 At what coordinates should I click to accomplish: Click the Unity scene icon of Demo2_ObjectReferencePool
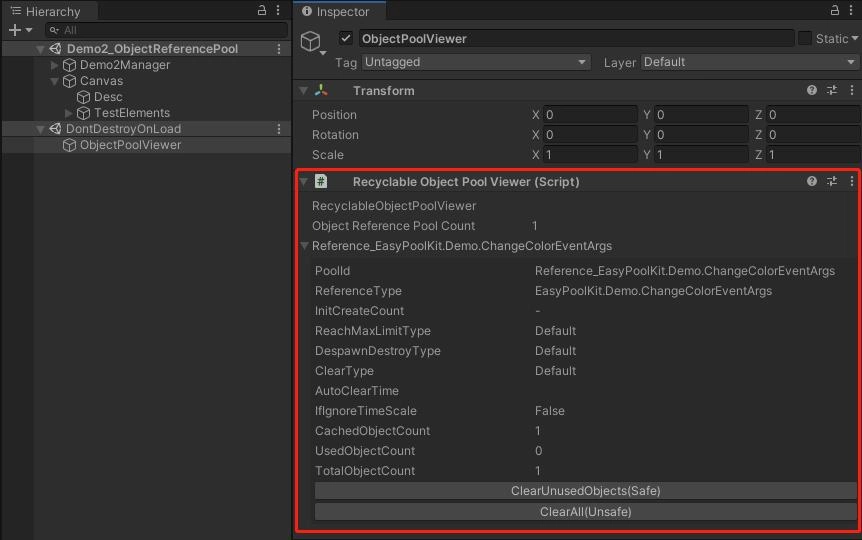click(x=55, y=48)
